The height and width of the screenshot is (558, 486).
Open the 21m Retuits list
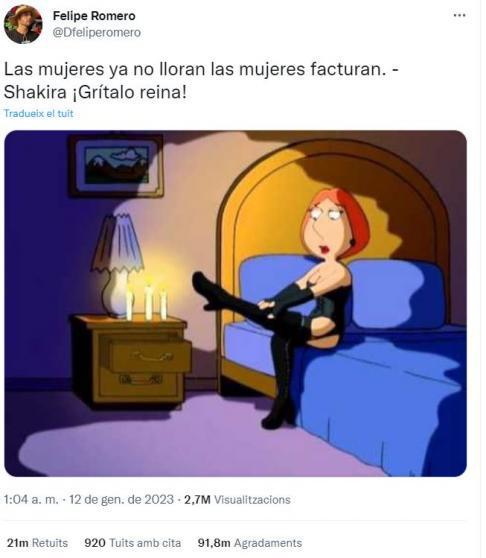(x=37, y=543)
